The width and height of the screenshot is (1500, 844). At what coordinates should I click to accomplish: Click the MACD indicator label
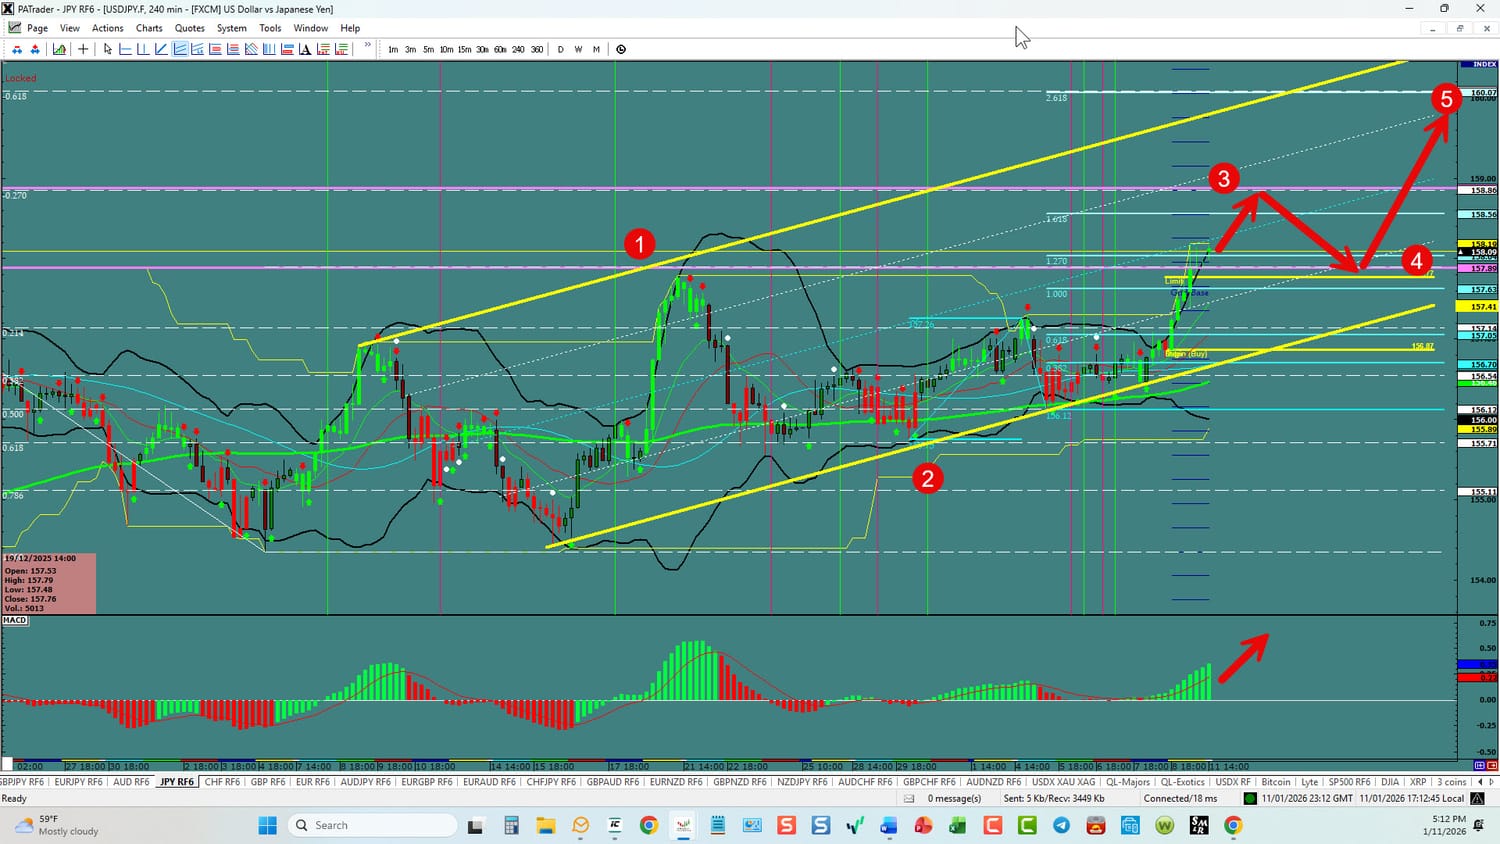click(x=15, y=620)
